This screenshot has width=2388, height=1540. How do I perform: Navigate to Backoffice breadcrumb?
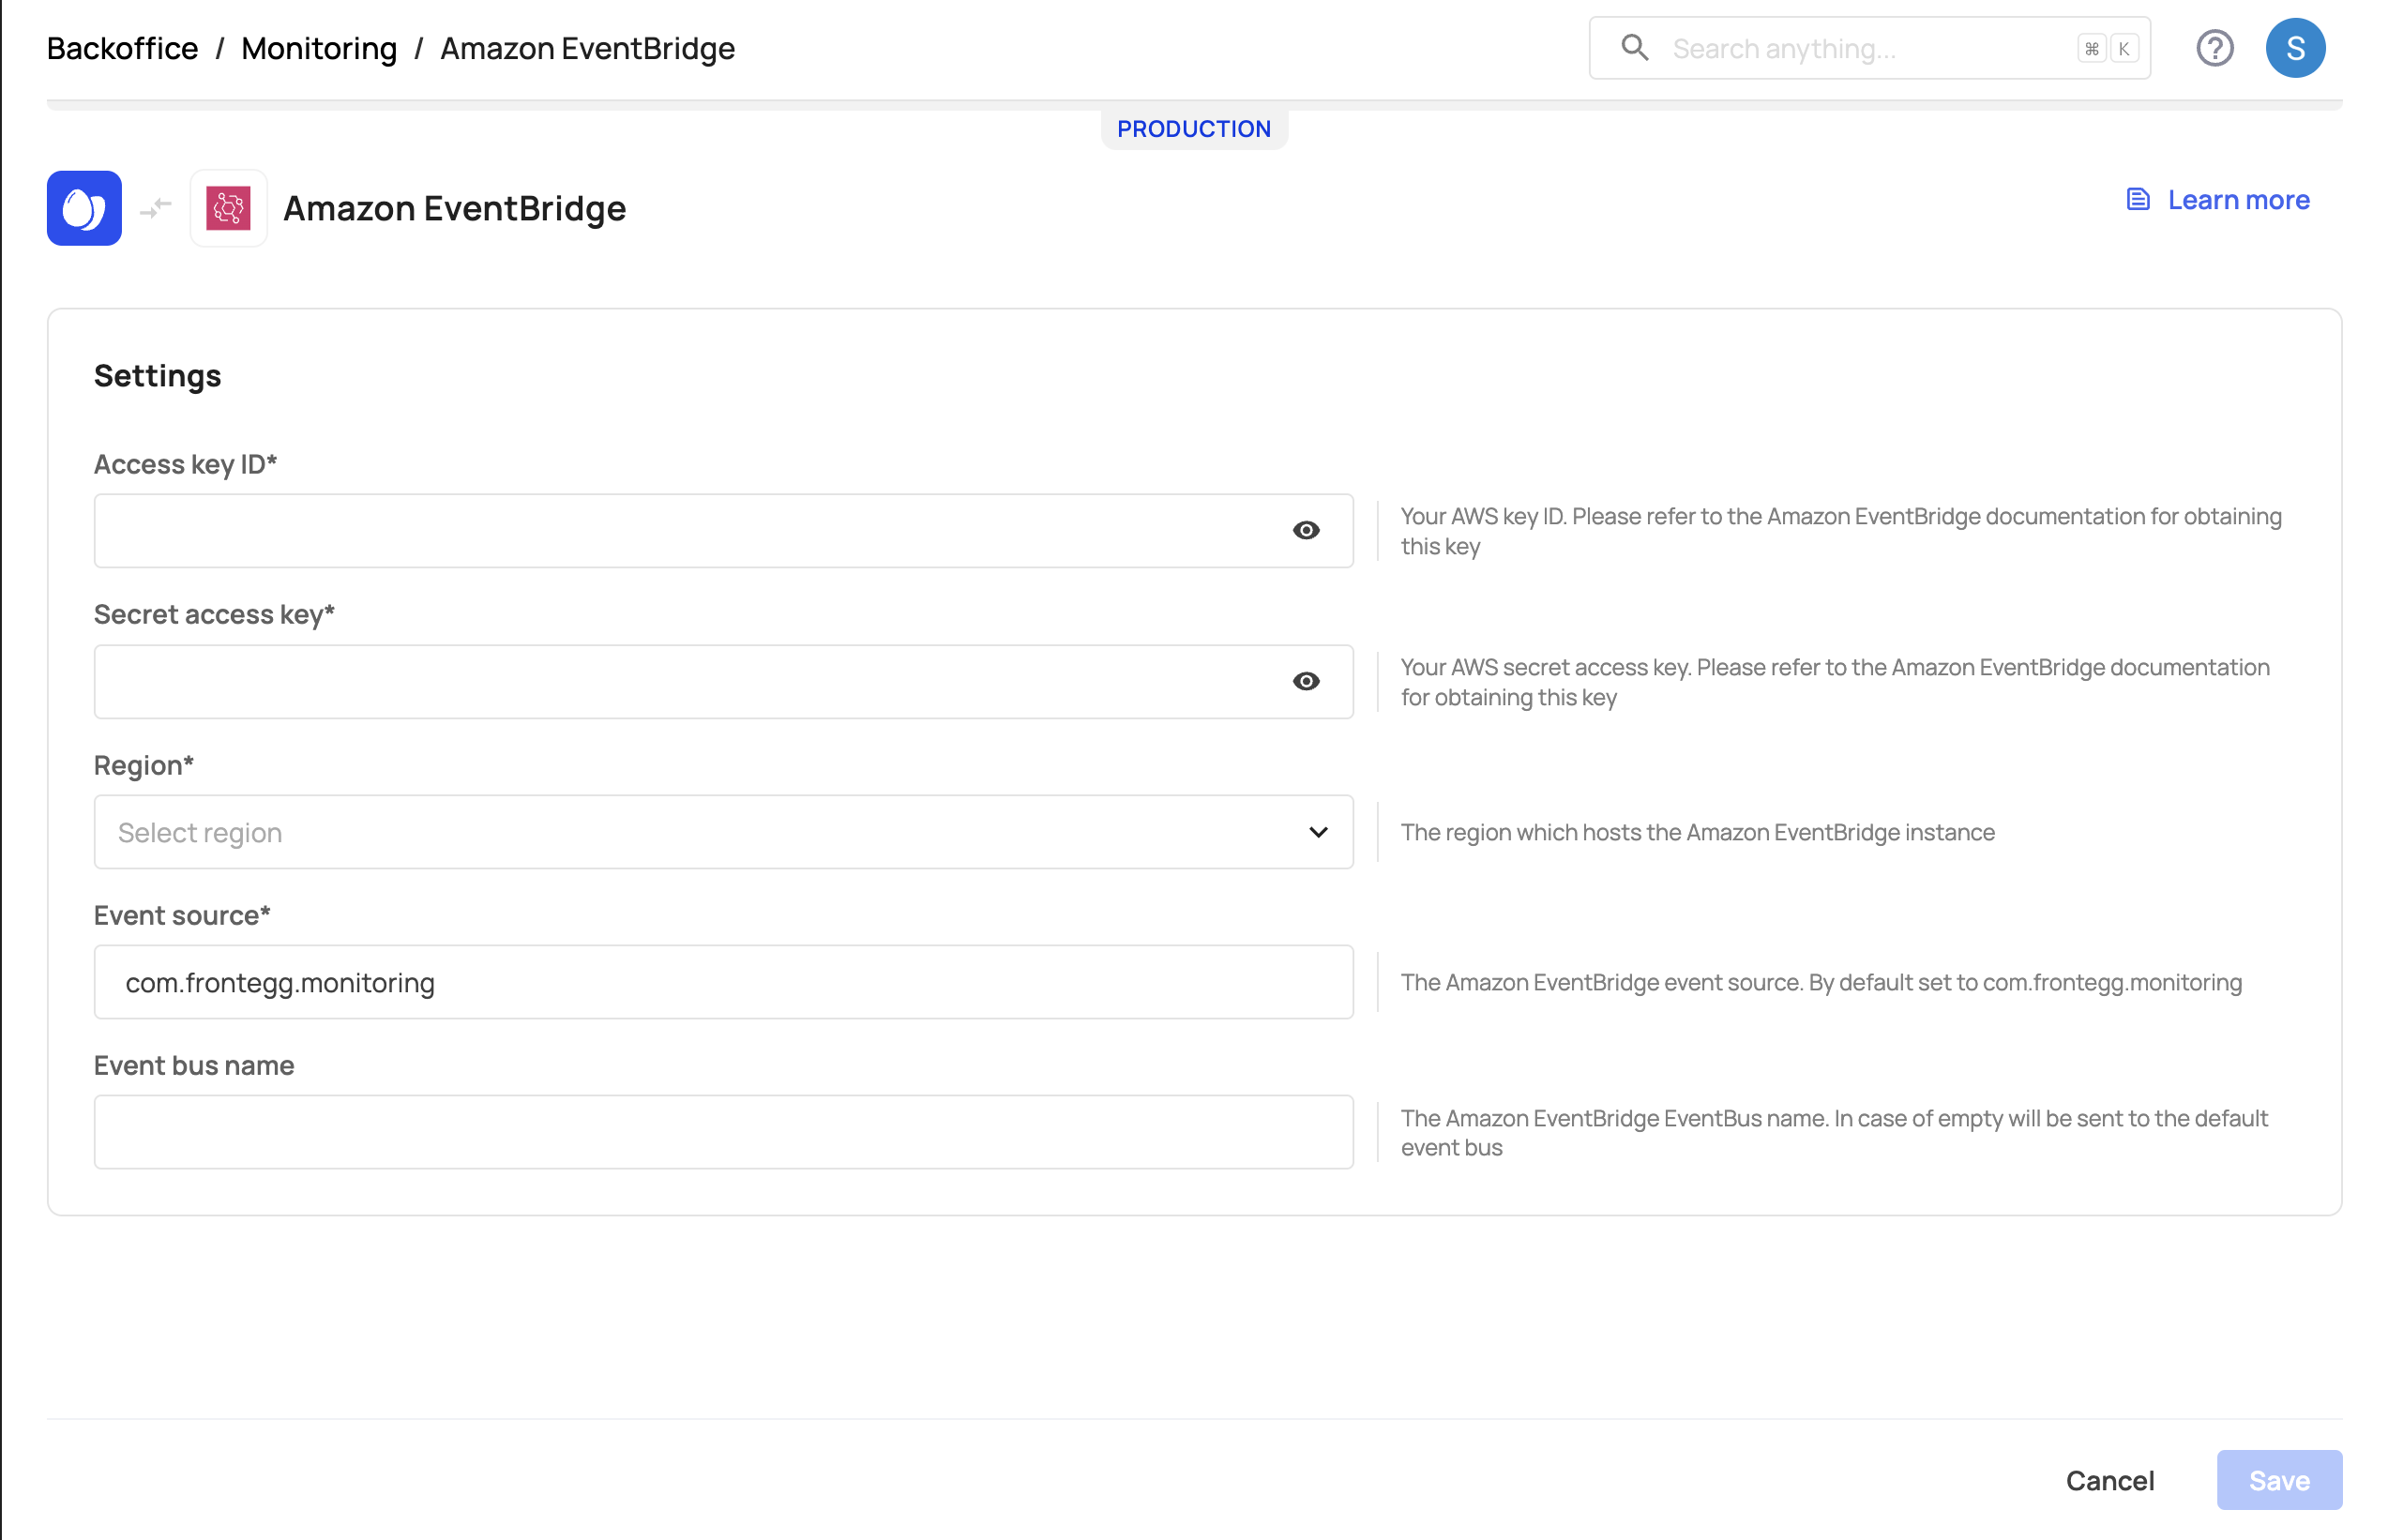122,48
